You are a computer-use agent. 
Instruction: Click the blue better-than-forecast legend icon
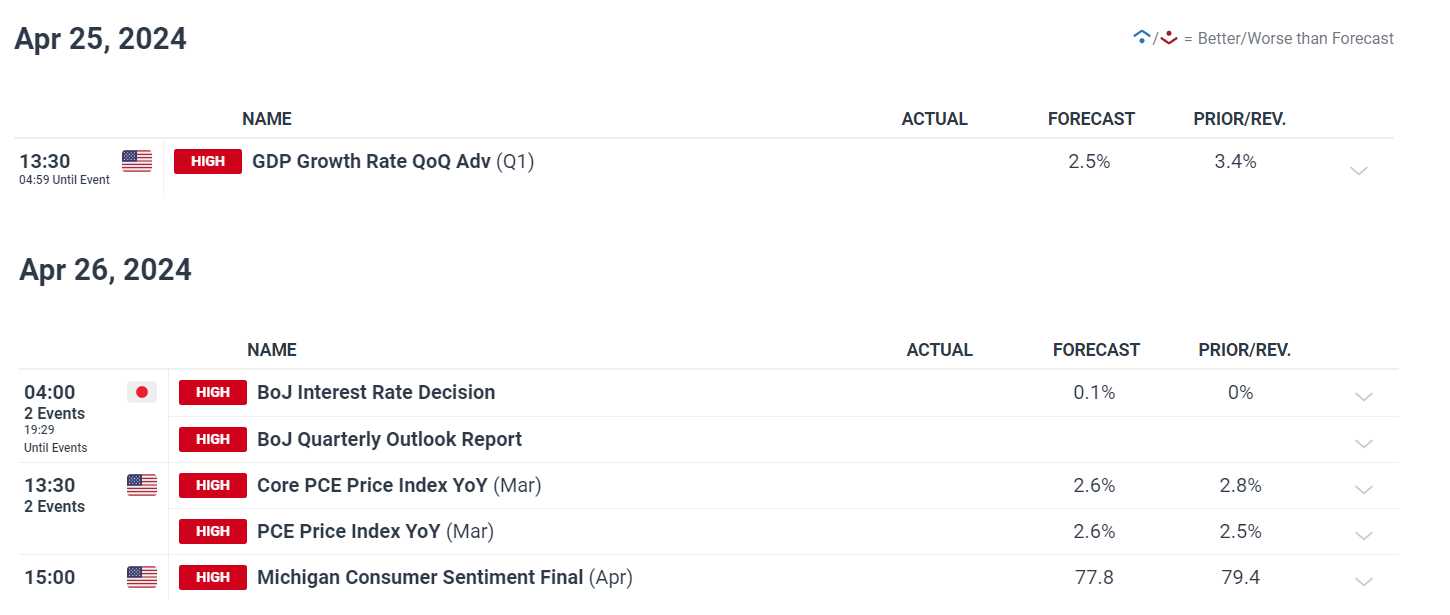point(1141,37)
